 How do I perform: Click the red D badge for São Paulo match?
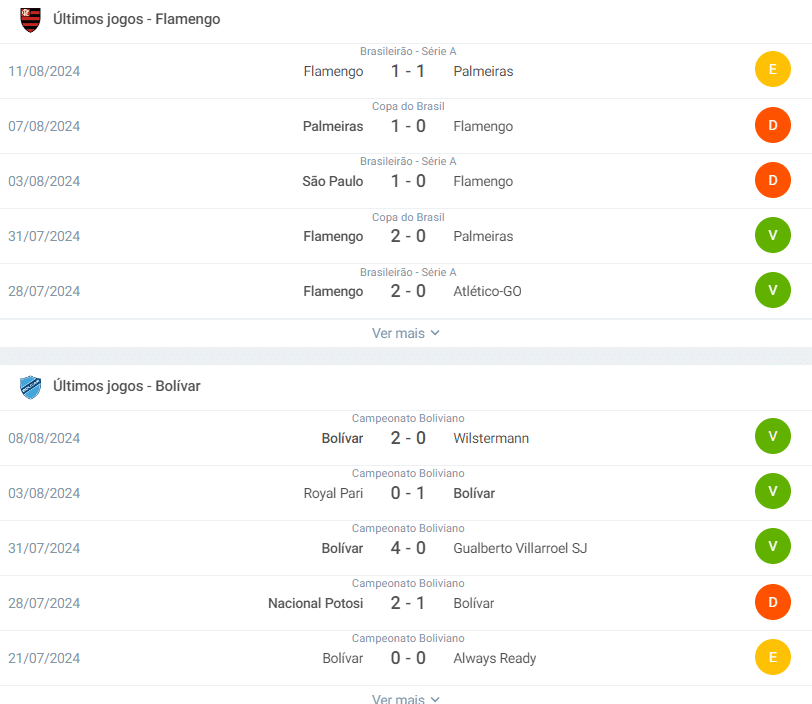point(773,180)
